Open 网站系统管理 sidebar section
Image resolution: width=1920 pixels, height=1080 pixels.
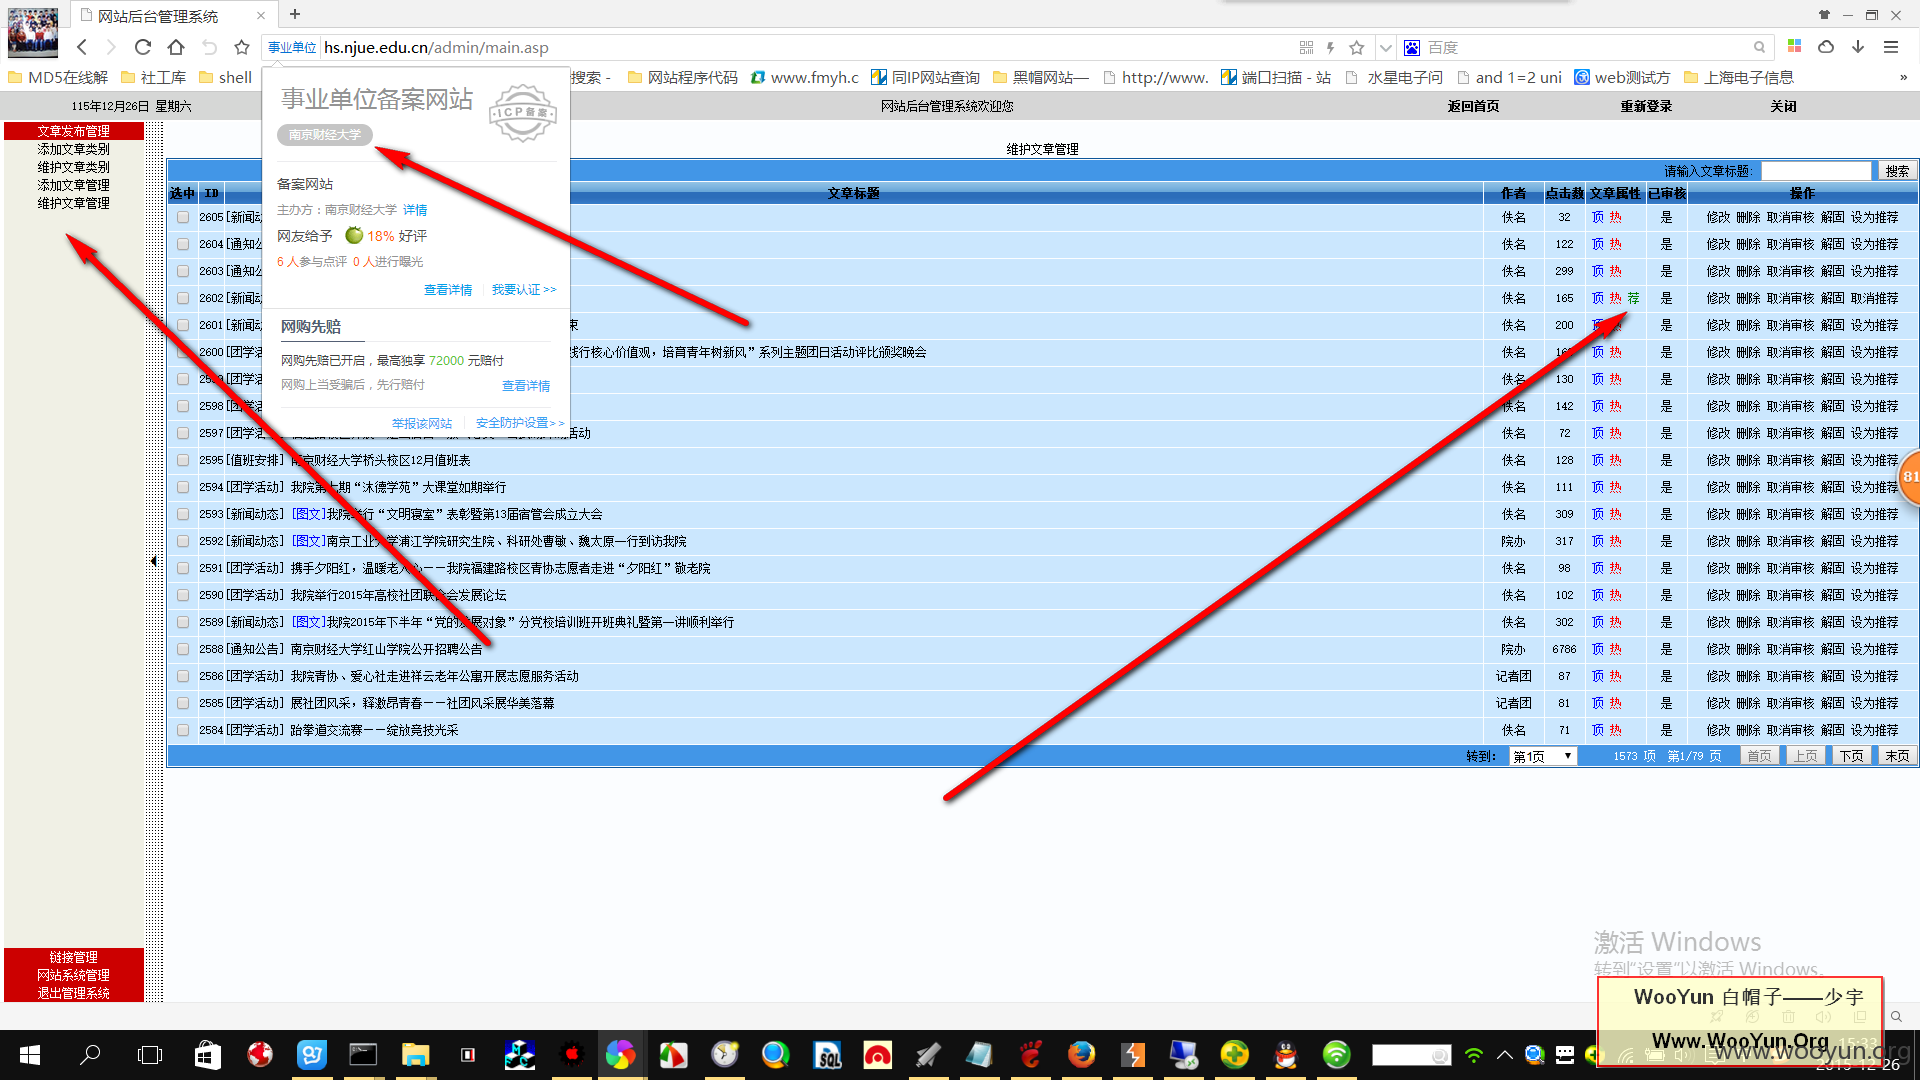click(x=74, y=975)
